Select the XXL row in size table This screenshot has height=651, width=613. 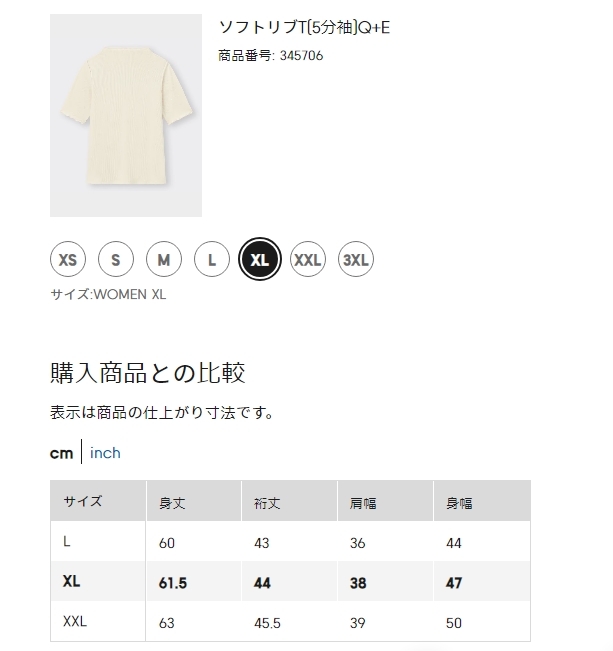(x=290, y=622)
